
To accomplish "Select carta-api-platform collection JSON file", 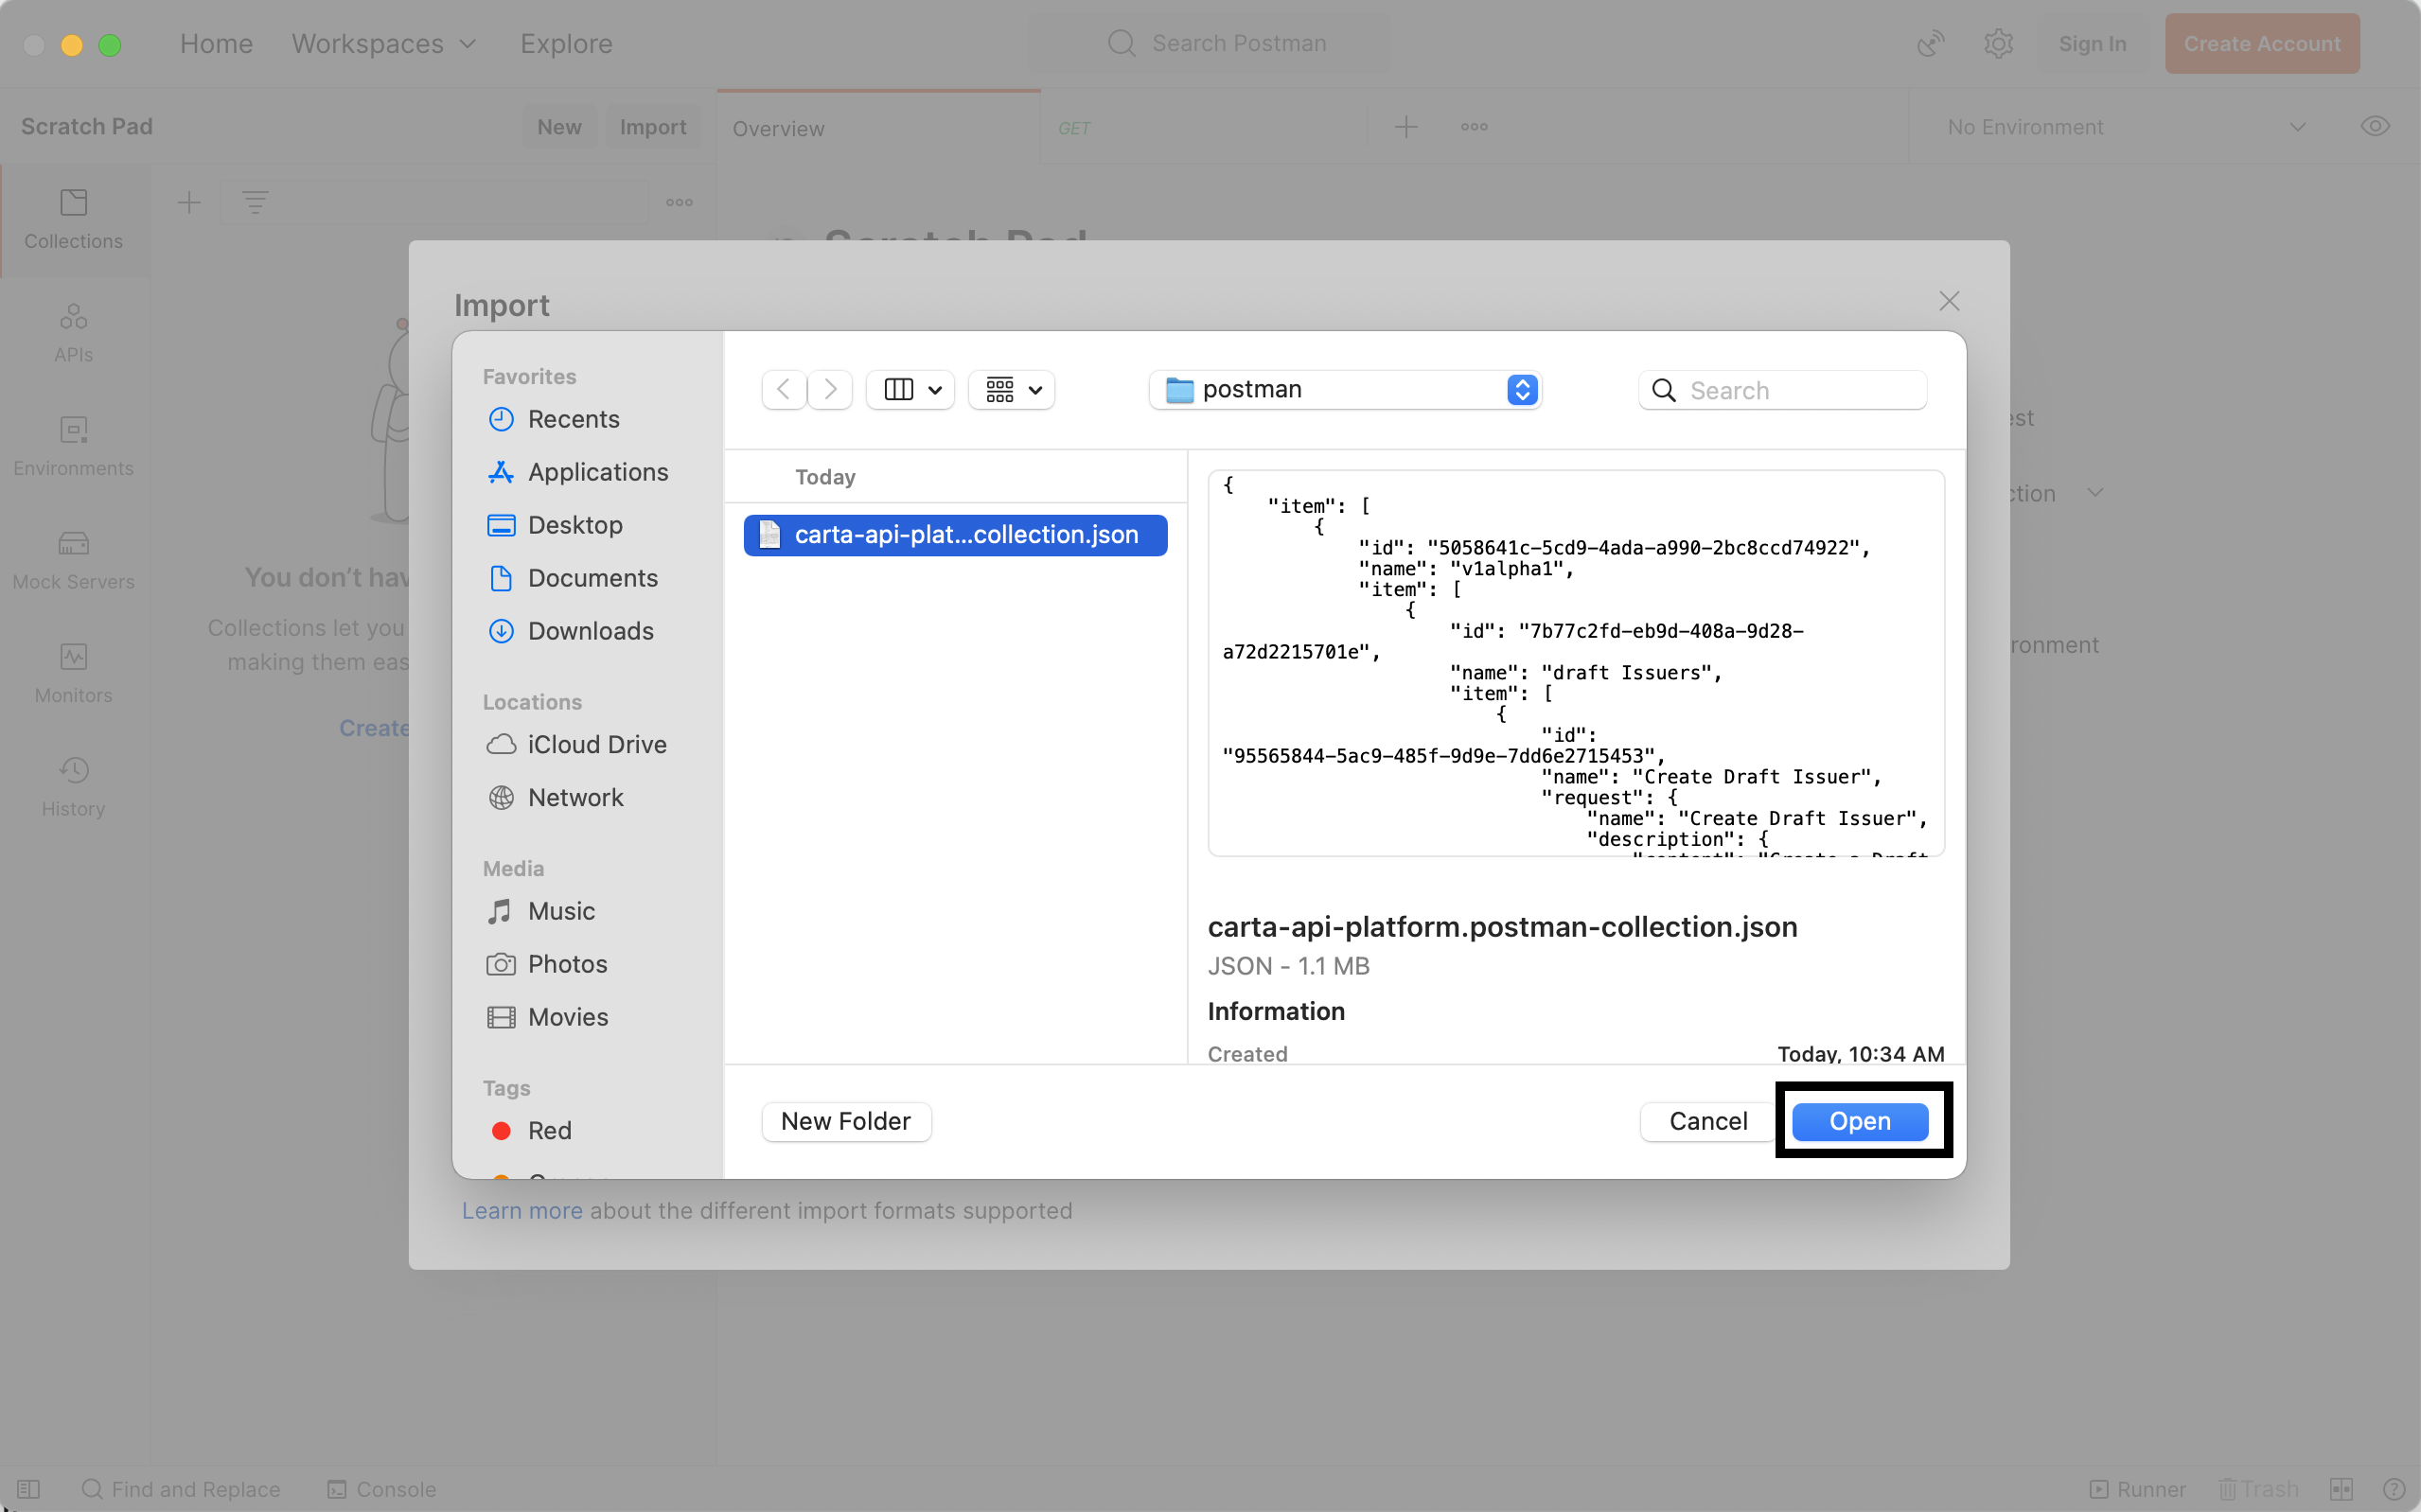I will pos(955,535).
